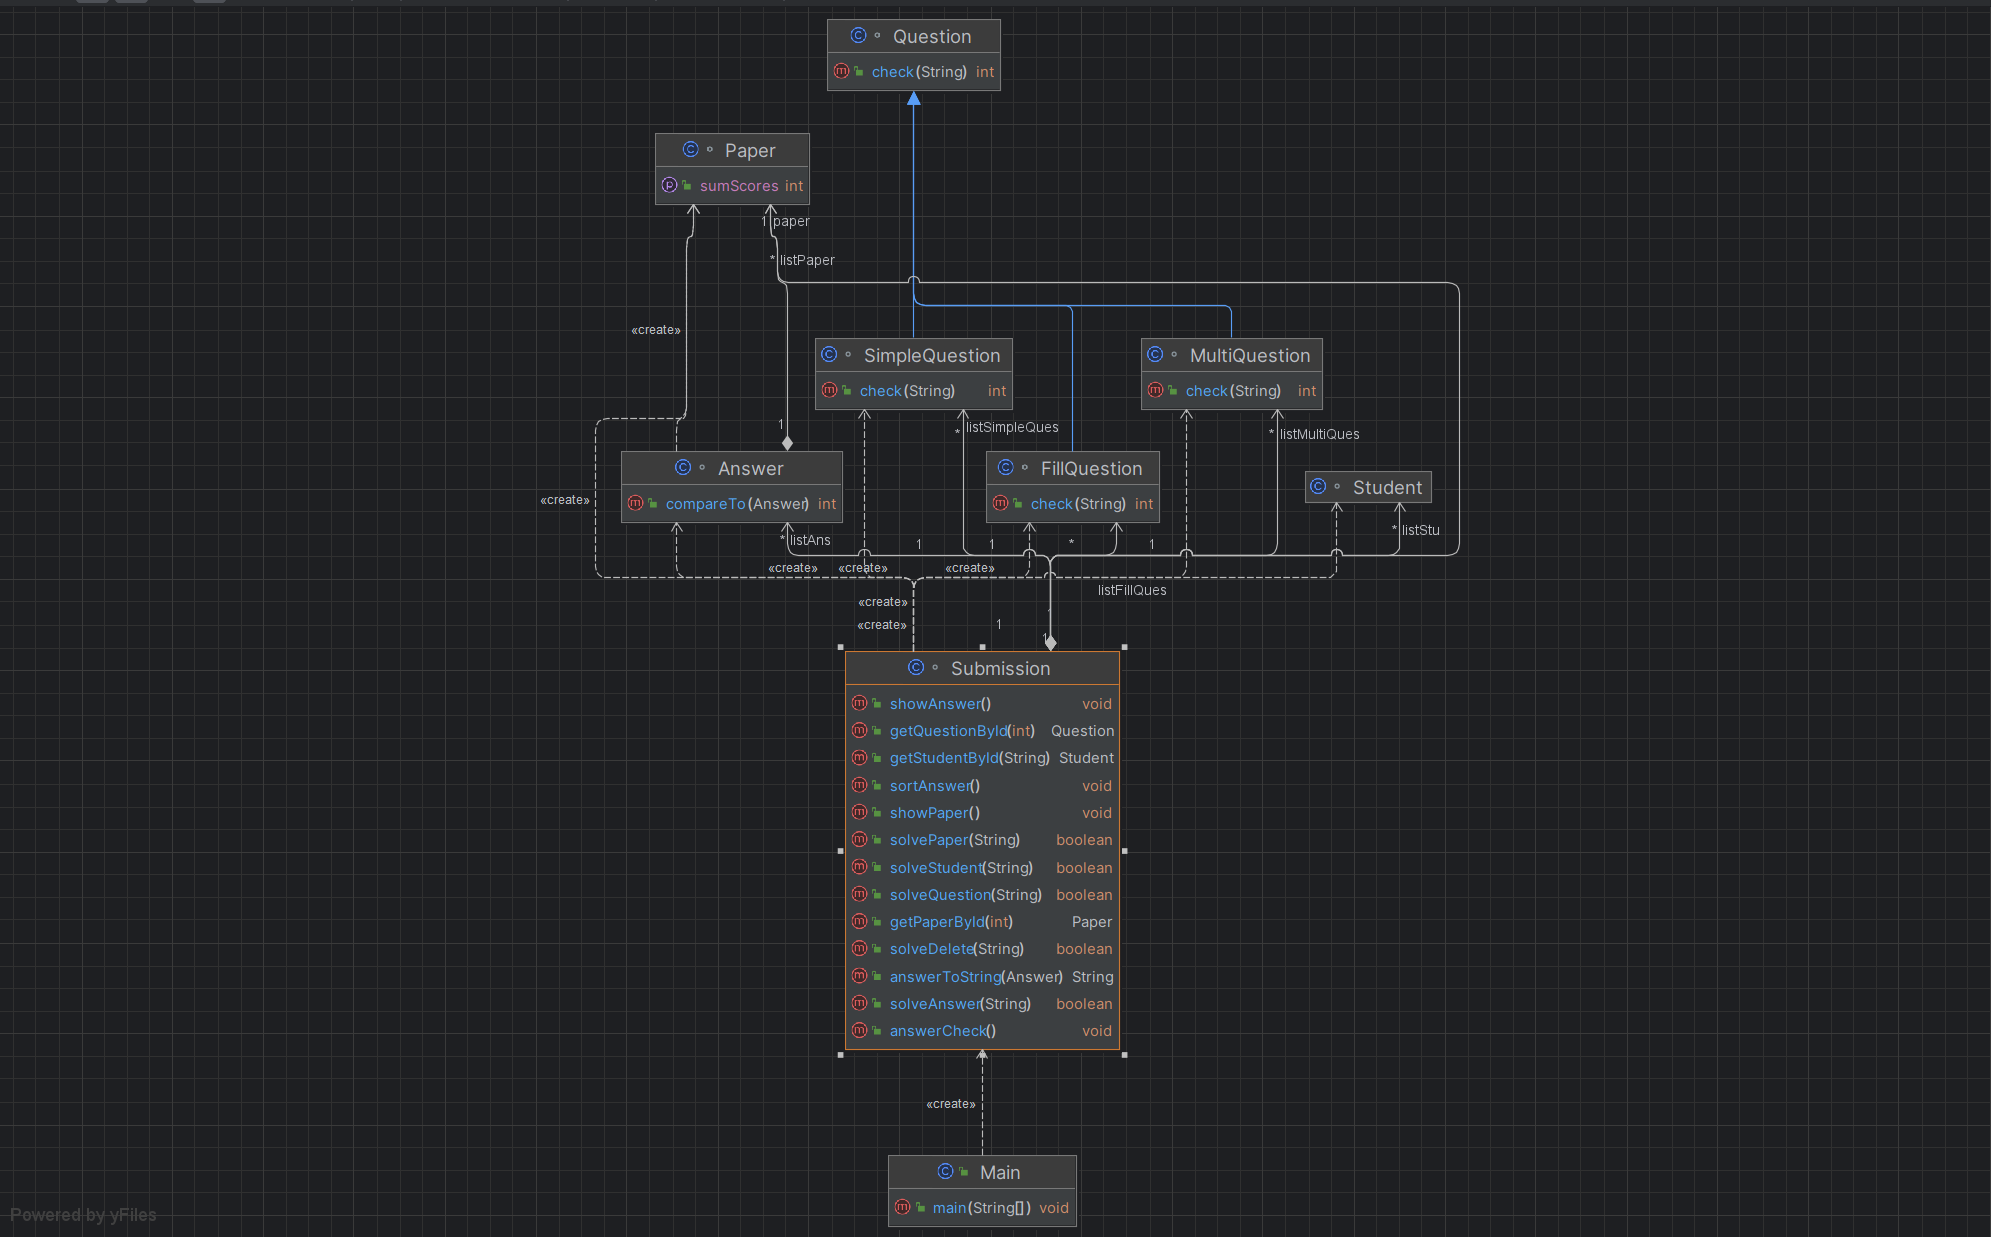Screen dimensions: 1991x1237
Task: Click the showAnswer() method row
Action: (982, 704)
